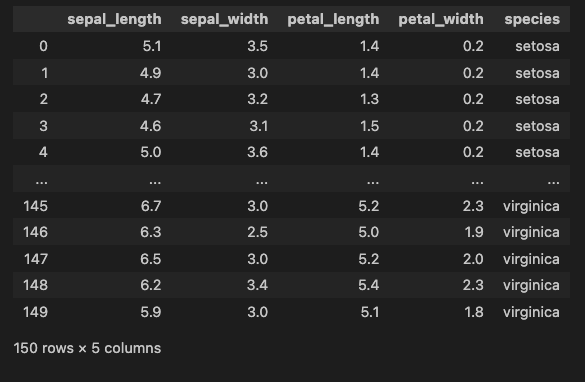Click the sepal_width column header

point(224,19)
